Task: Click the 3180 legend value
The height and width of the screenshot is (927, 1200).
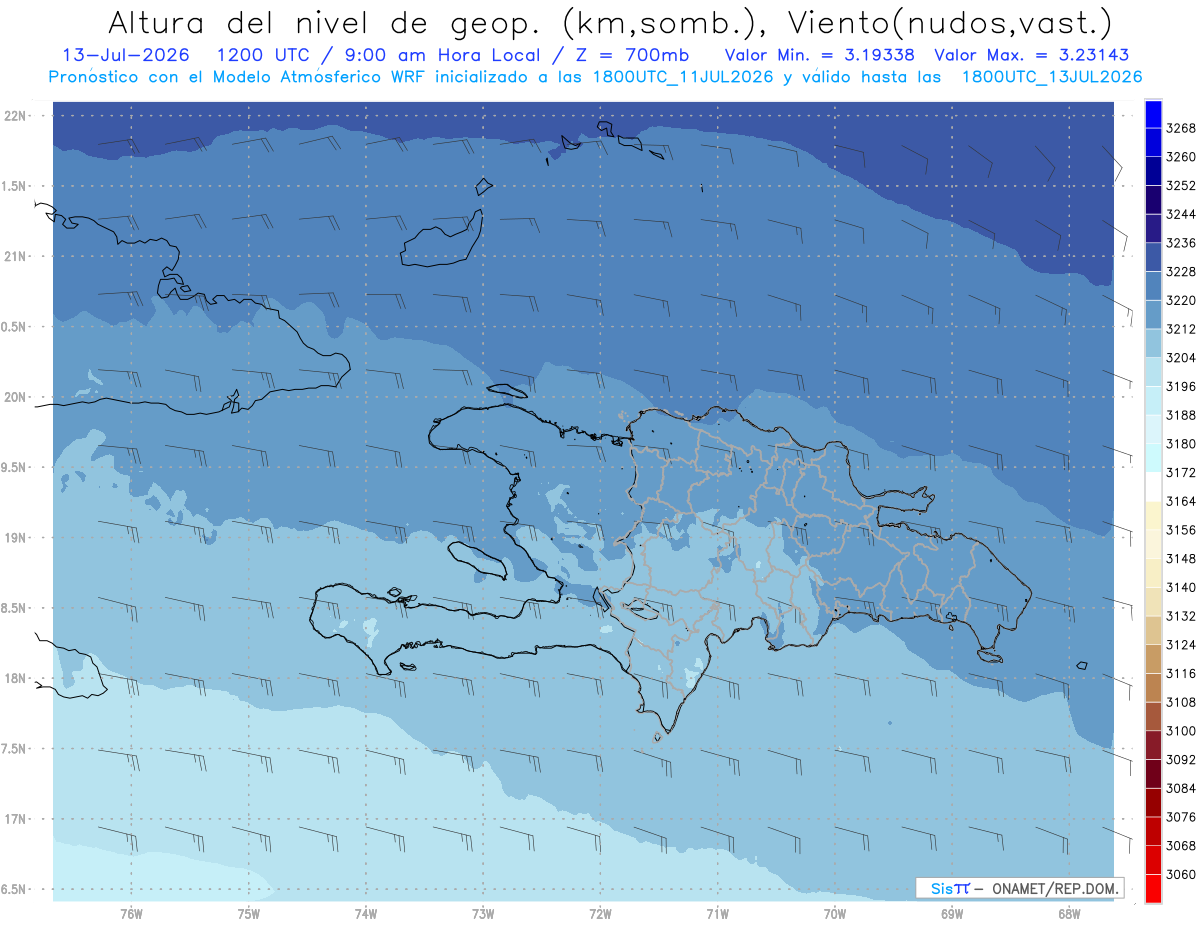Action: 1181,444
